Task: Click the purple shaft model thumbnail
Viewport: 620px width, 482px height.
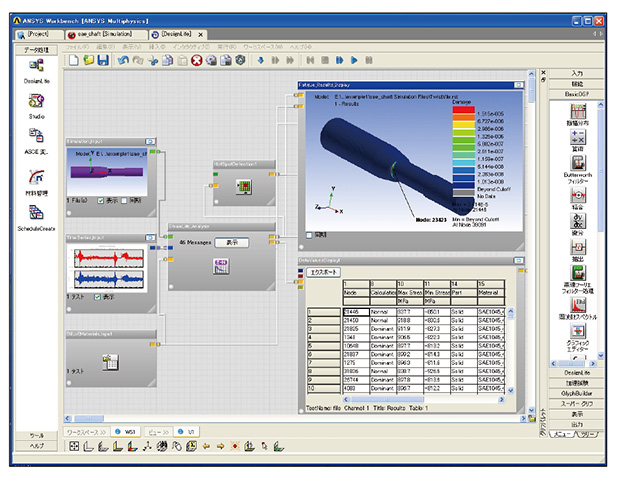Action: [x=107, y=172]
